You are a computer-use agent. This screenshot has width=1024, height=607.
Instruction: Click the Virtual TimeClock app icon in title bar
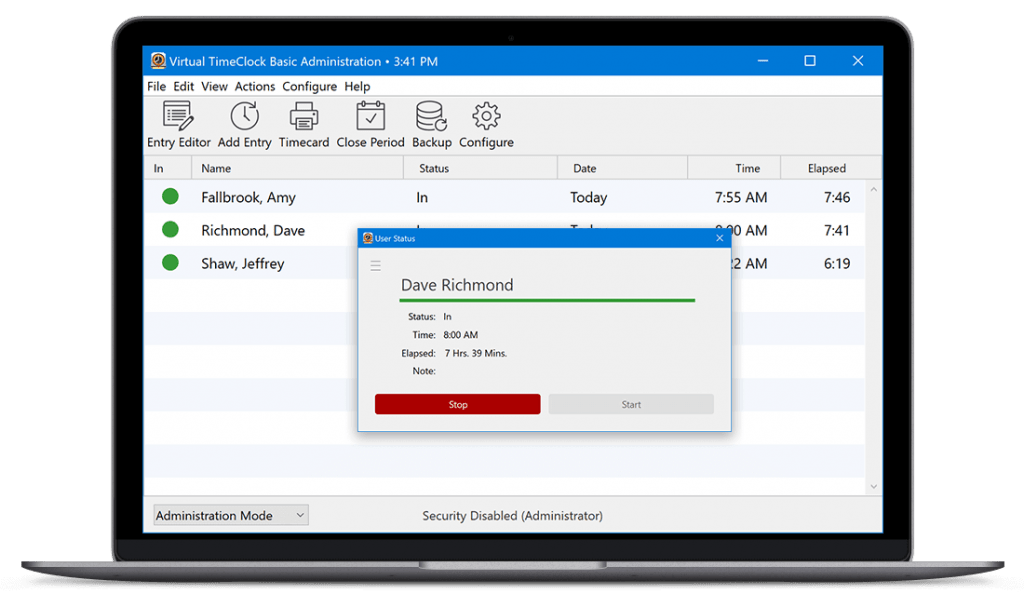pos(157,61)
